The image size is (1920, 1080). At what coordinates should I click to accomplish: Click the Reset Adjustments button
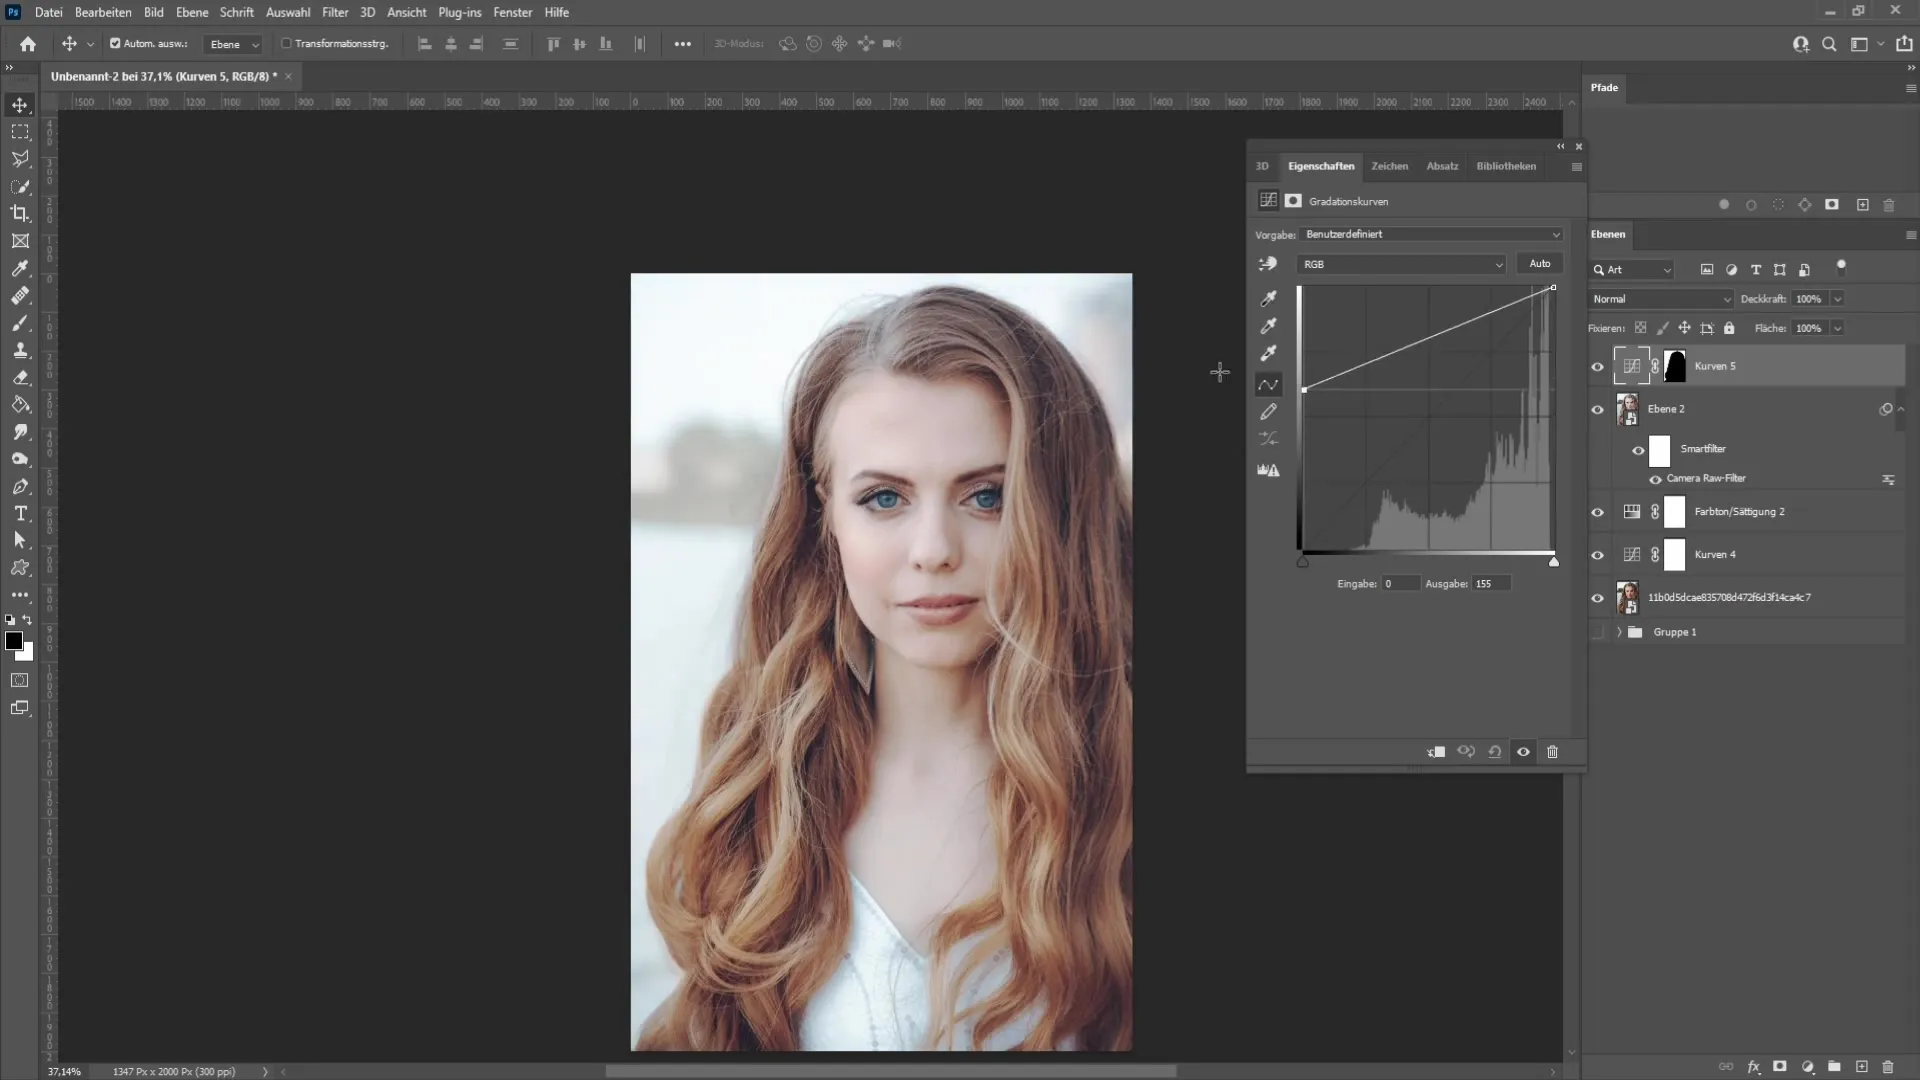click(x=1494, y=750)
